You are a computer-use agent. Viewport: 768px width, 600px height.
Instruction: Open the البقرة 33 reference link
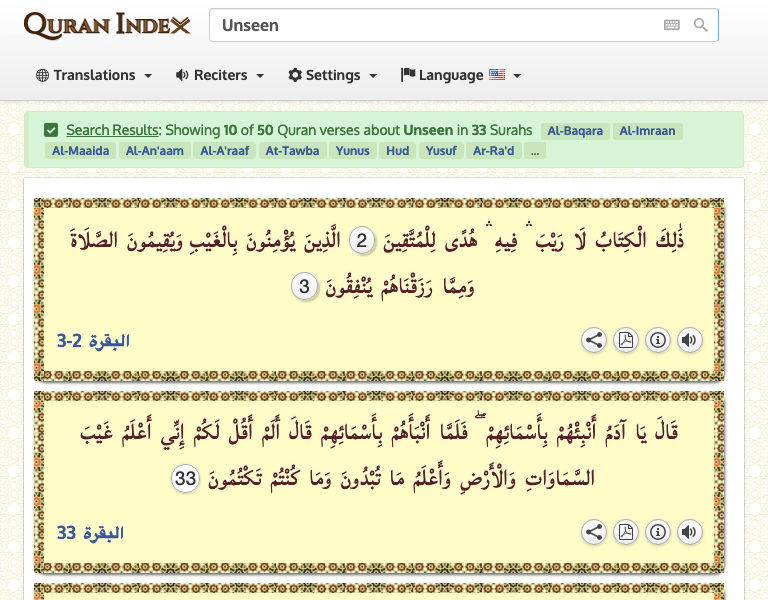(x=90, y=532)
